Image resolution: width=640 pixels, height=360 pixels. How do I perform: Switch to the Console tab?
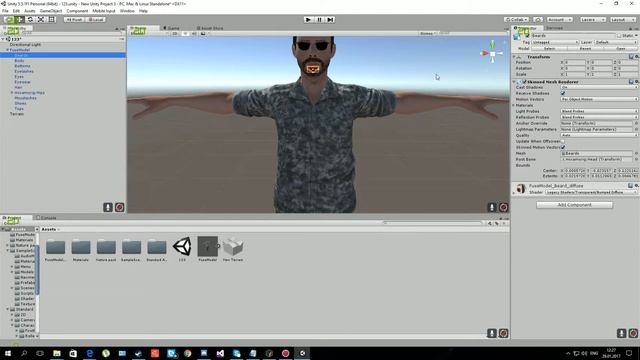tap(46, 218)
